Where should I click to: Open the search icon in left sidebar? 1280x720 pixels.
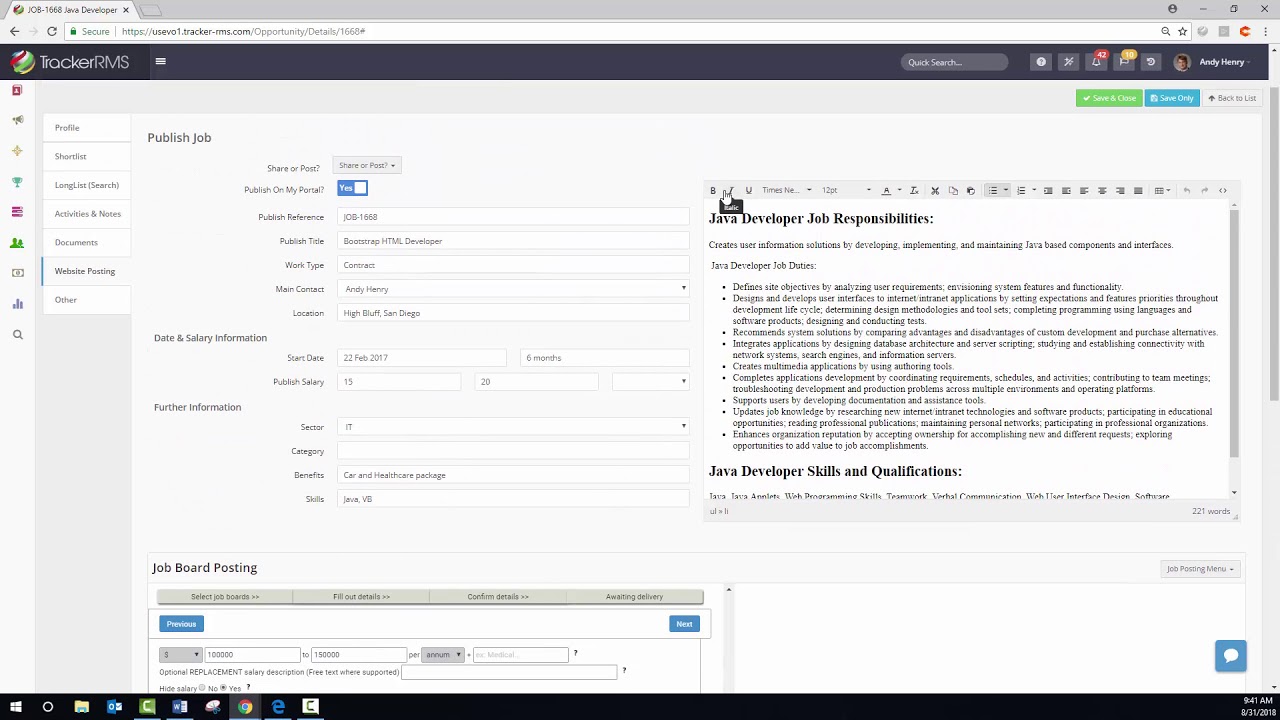click(x=17, y=335)
